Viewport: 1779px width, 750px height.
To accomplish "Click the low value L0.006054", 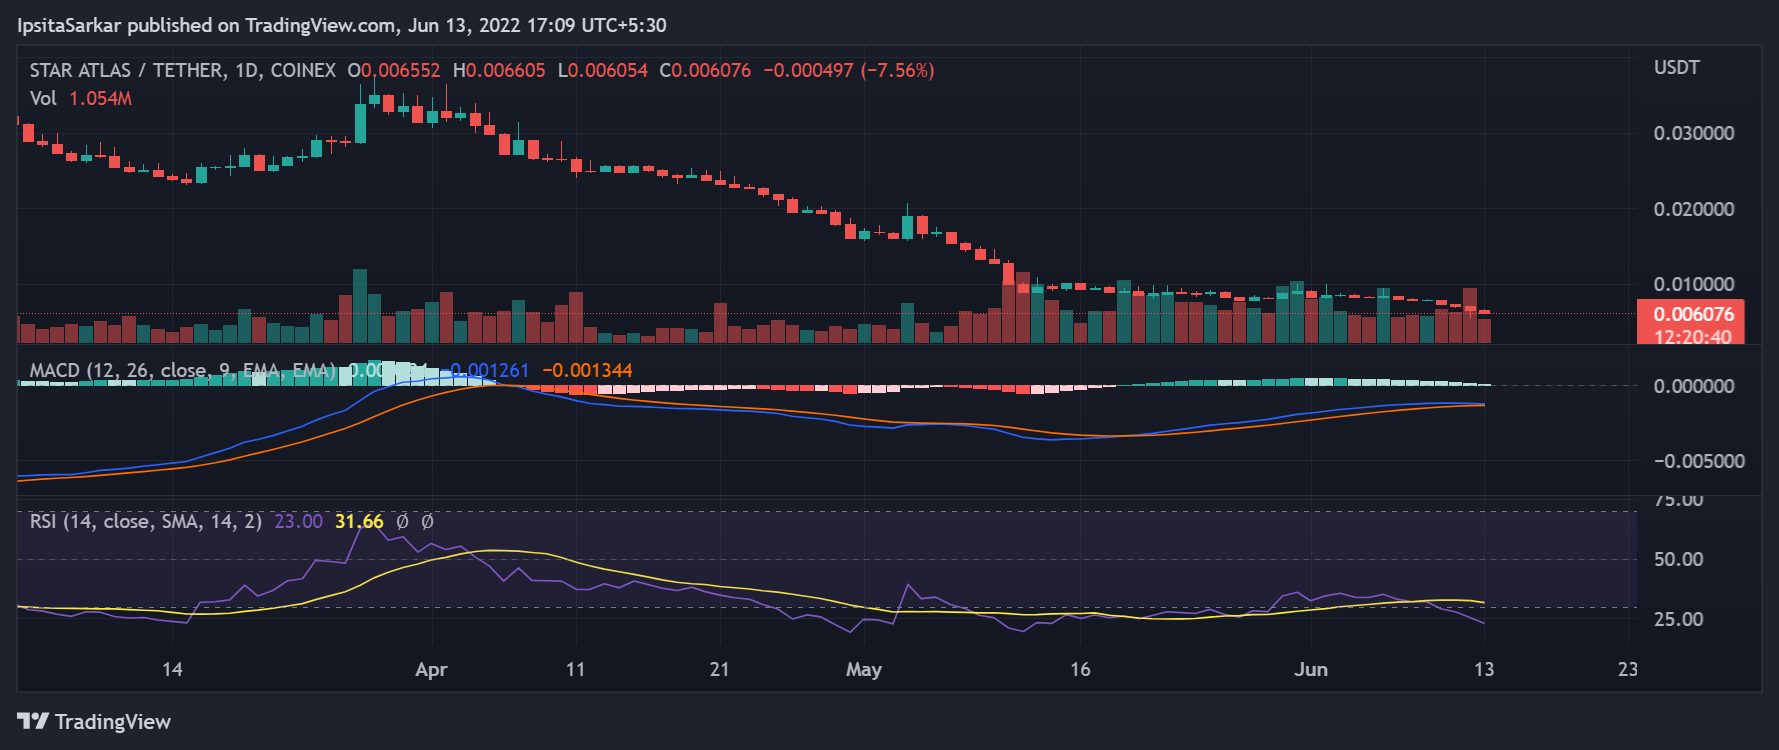I will (x=603, y=70).
